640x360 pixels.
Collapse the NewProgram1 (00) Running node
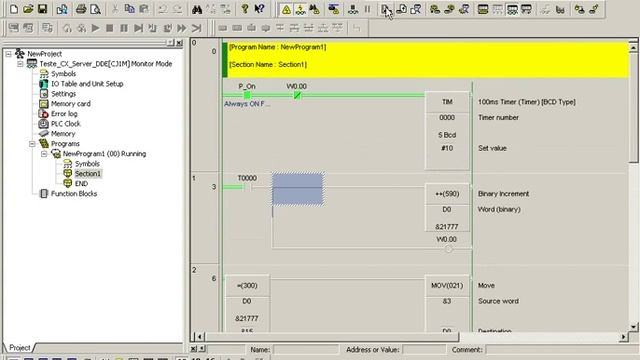pyautogui.click(x=44, y=154)
